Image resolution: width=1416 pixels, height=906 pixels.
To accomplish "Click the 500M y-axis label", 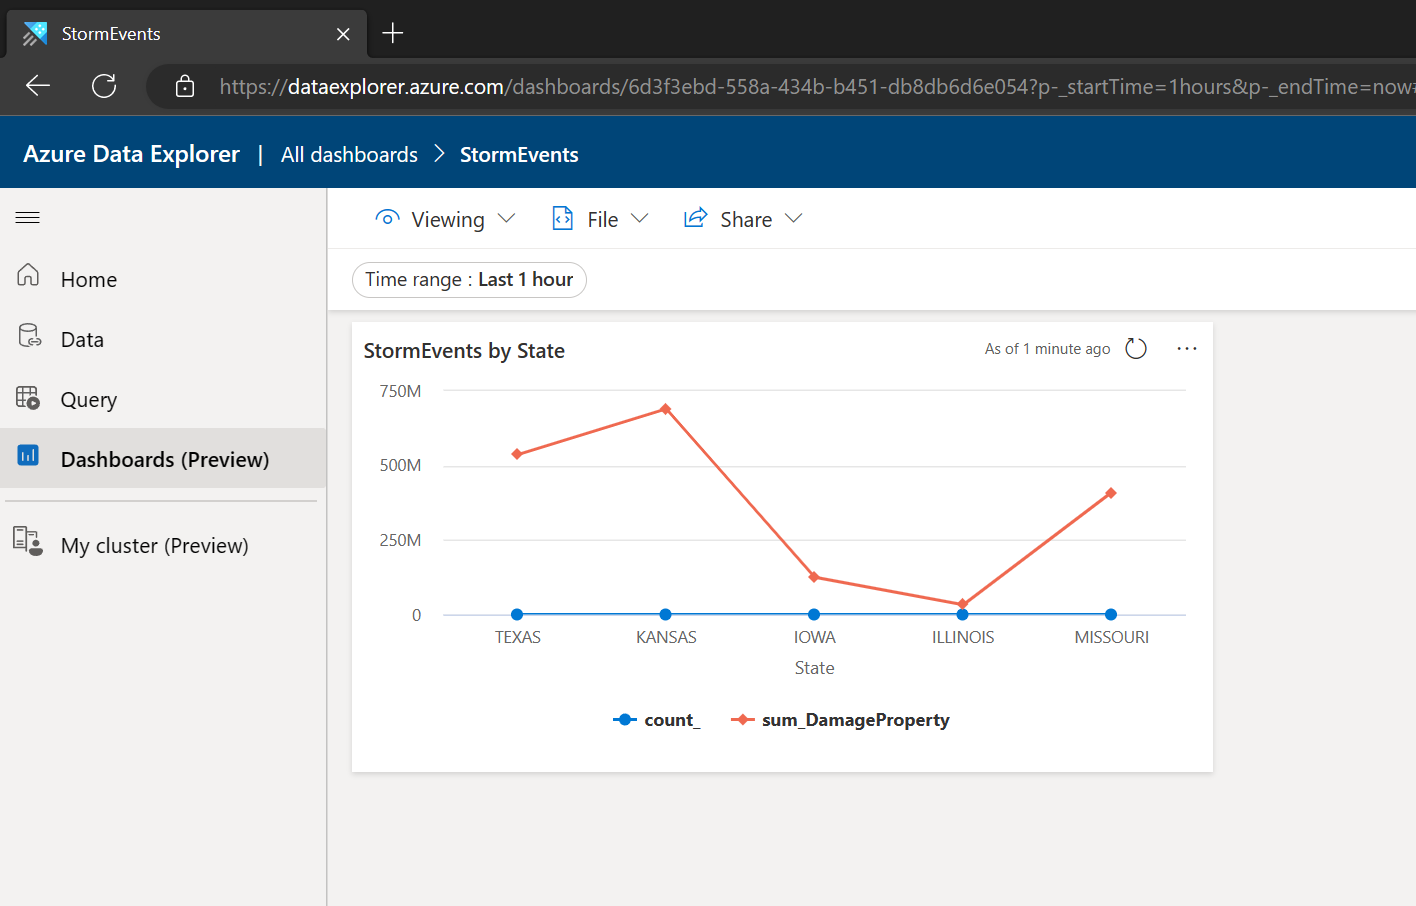I will [x=400, y=465].
